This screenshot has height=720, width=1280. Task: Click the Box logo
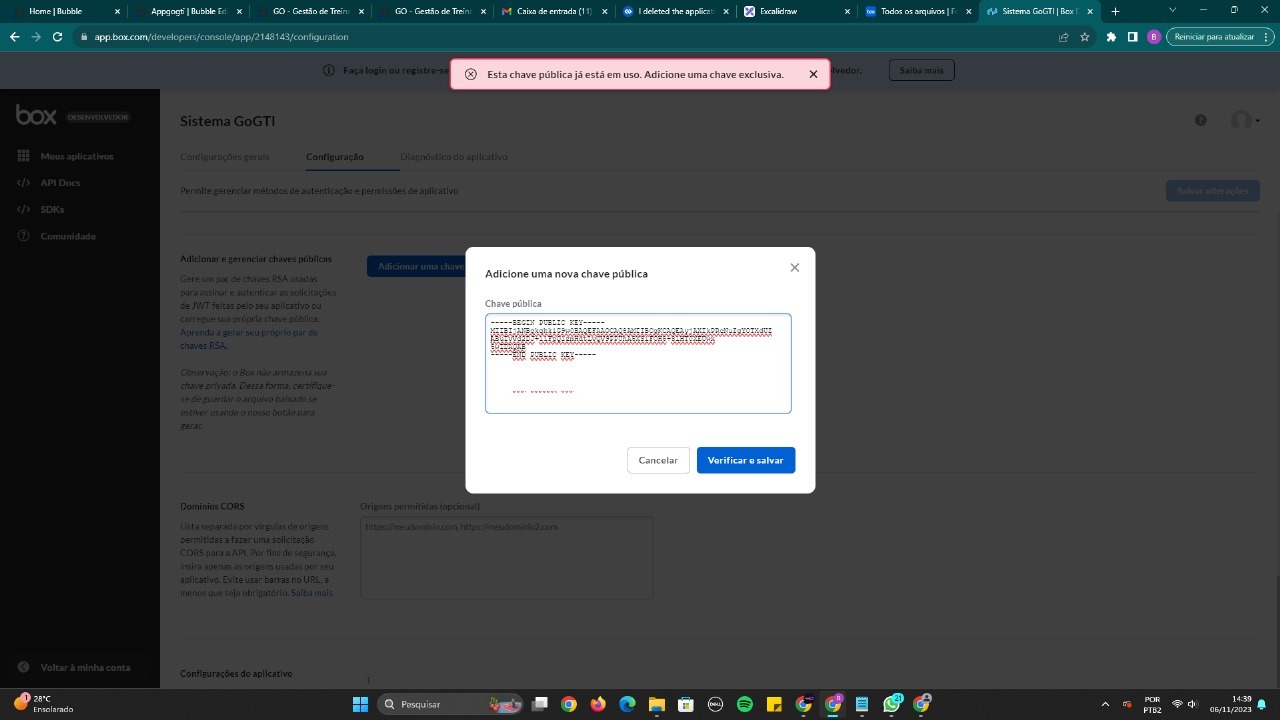36,115
